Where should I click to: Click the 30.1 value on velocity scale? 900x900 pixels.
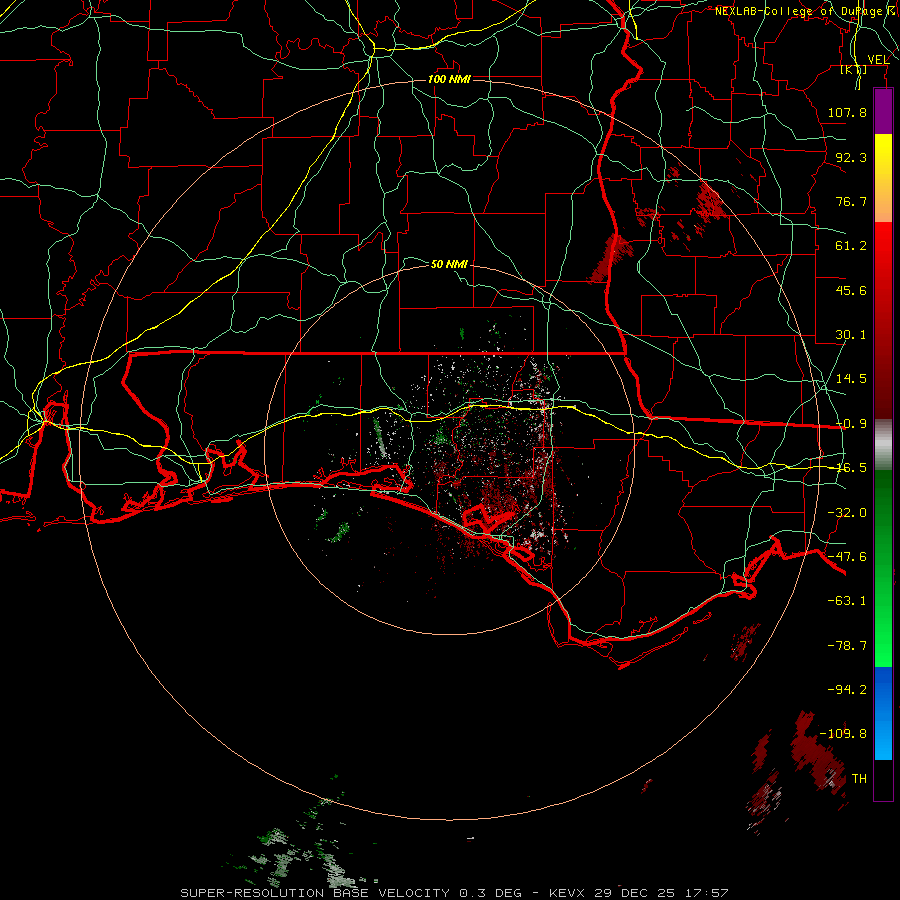851,335
